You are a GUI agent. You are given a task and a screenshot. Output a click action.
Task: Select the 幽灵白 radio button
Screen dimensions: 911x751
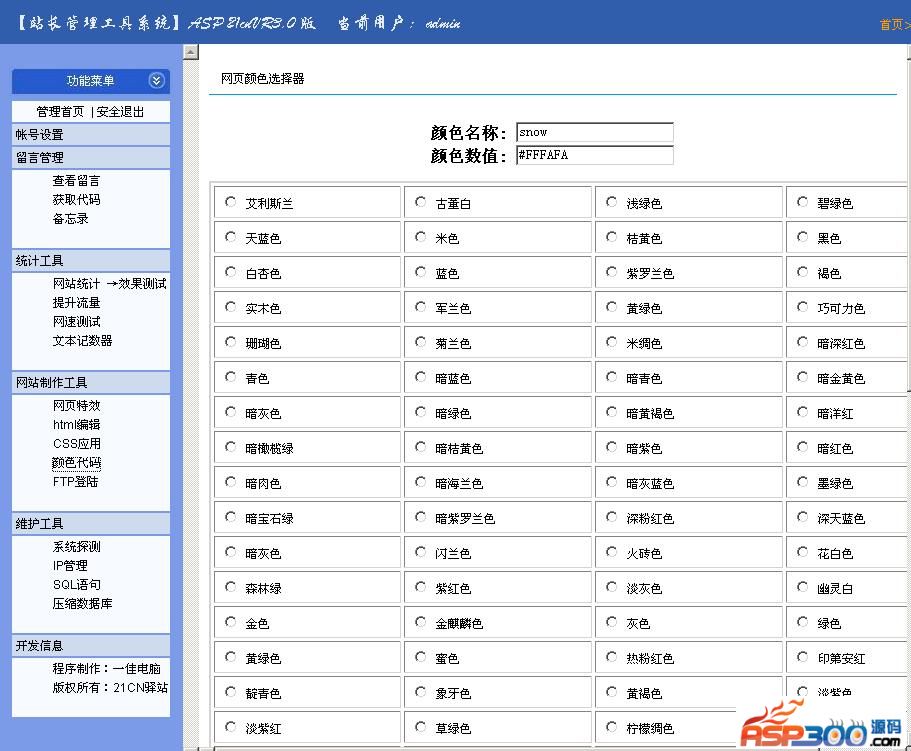(802, 587)
